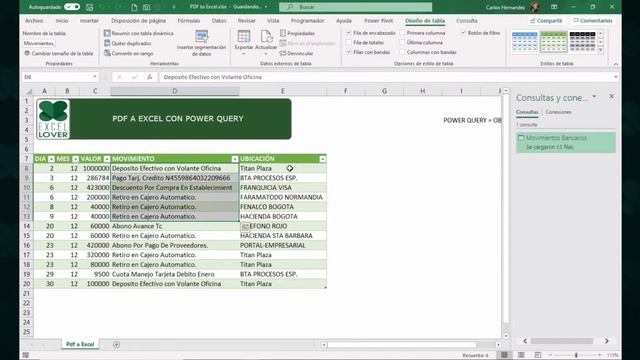This screenshot has height=360, width=640.
Task: Switch to Page Break preview in status bar
Action: tap(538, 355)
